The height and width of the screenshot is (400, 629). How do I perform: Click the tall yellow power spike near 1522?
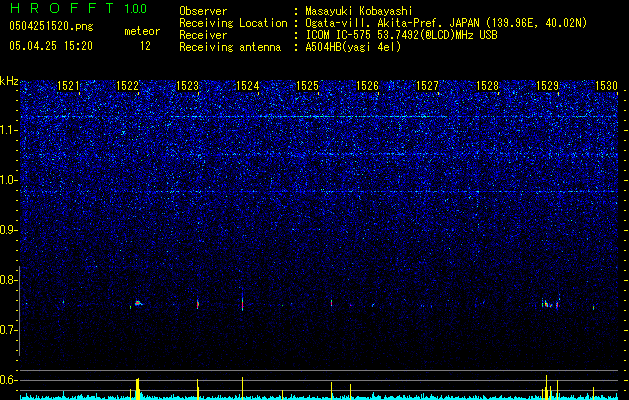point(138,388)
